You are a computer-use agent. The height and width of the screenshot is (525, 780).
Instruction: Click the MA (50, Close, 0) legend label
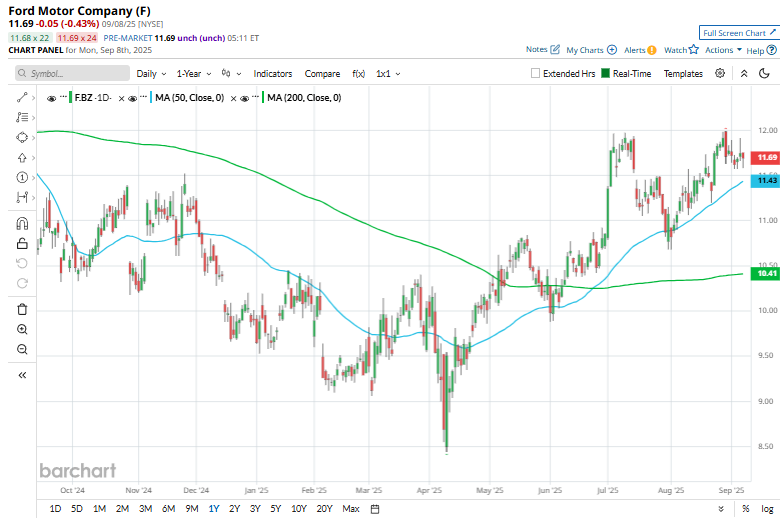pos(190,98)
